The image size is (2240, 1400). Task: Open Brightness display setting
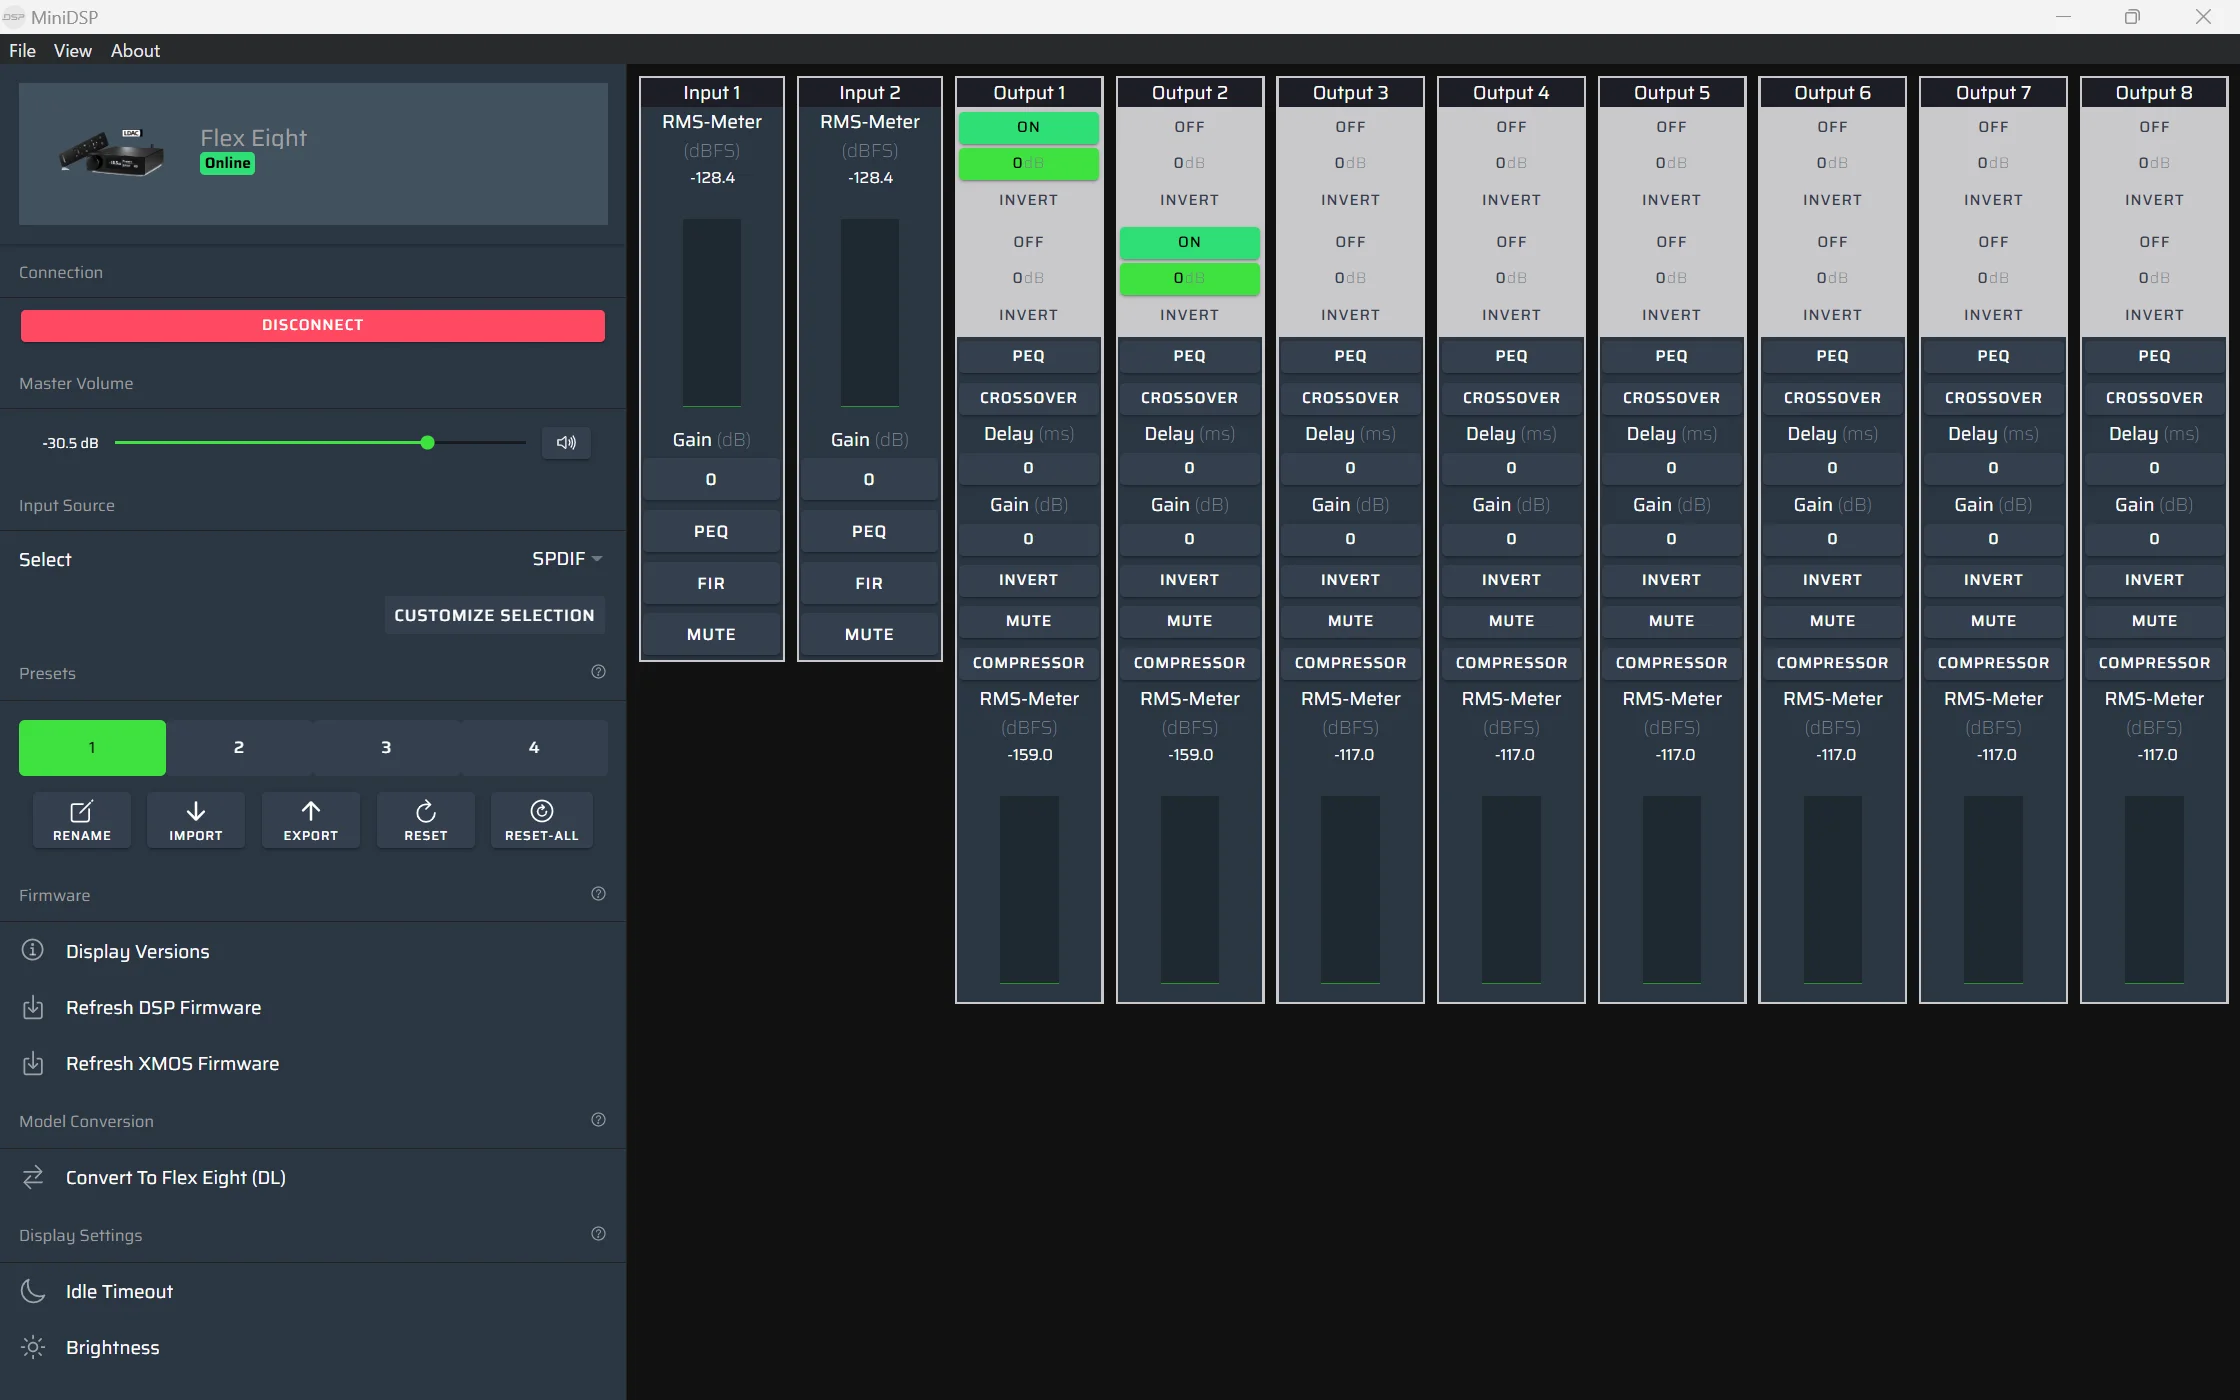(112, 1347)
